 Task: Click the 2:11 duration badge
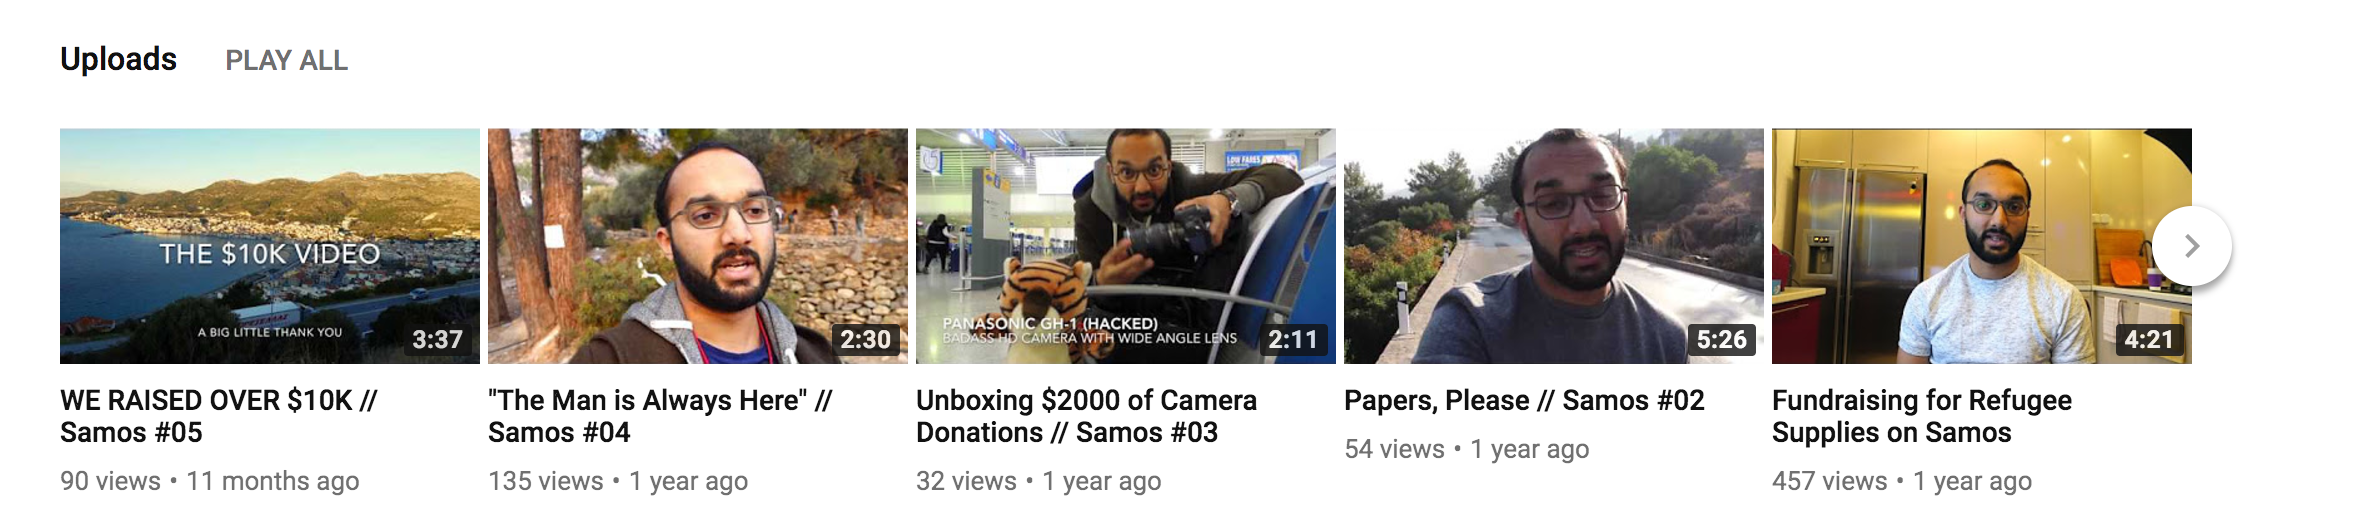pyautogui.click(x=1293, y=340)
